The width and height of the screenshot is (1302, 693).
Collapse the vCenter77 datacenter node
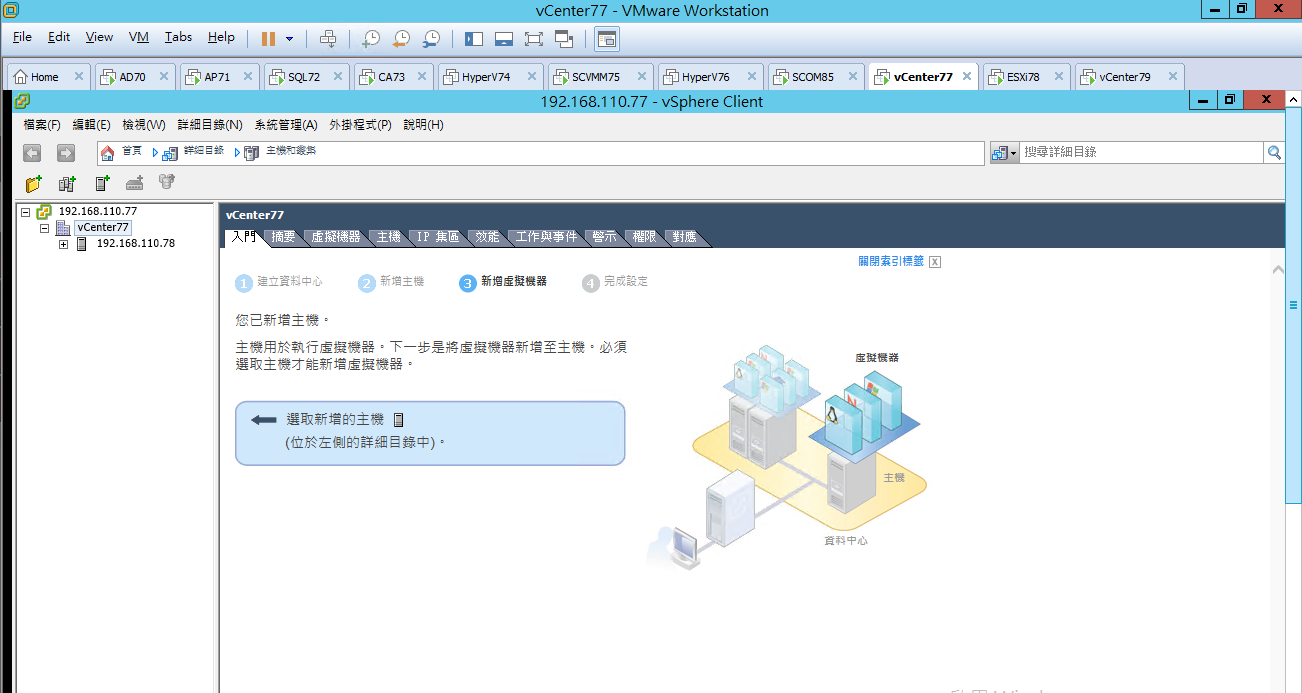[x=45, y=228]
